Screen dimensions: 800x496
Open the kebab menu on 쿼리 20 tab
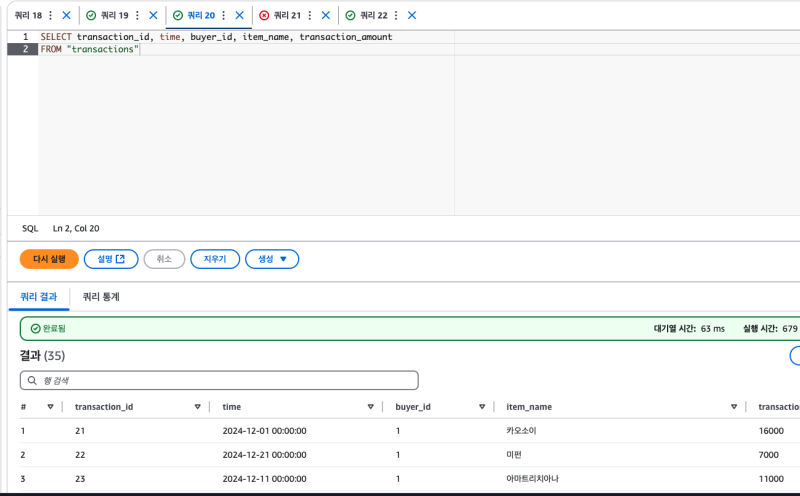(223, 16)
